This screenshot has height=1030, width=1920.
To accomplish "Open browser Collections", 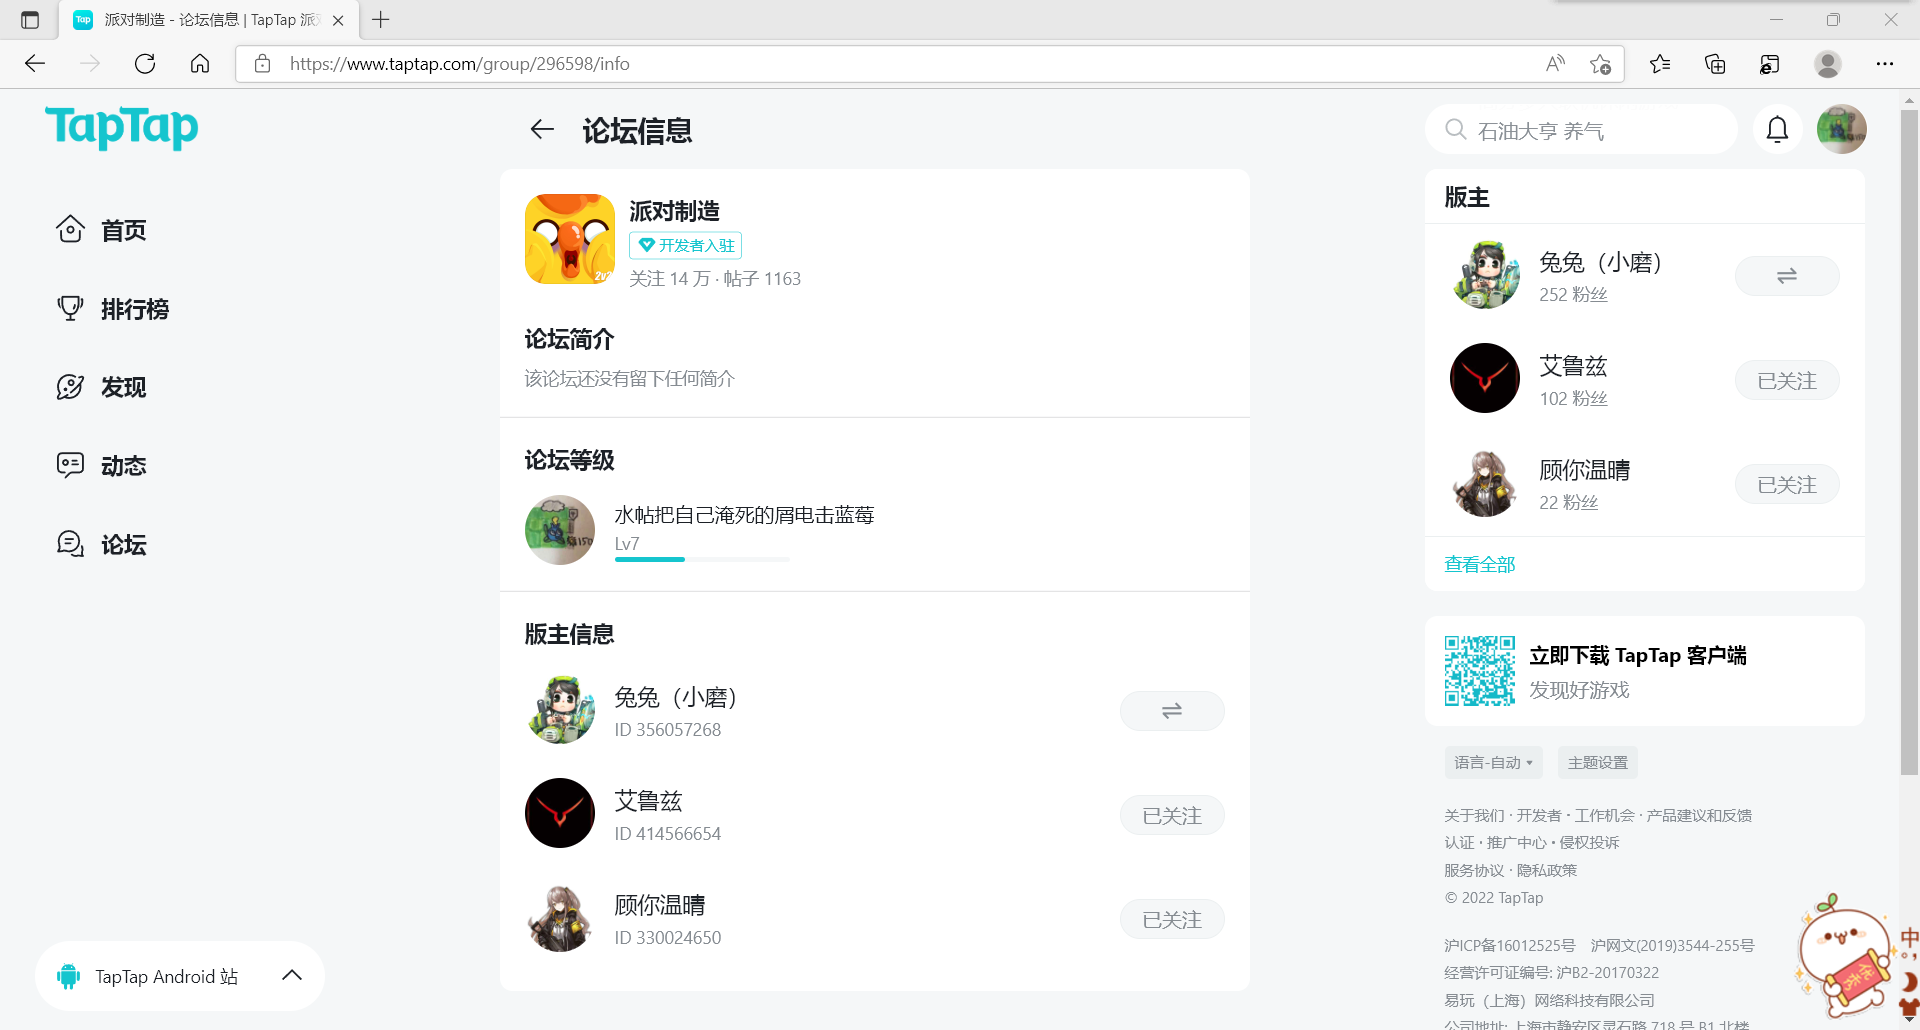I will tap(1715, 64).
